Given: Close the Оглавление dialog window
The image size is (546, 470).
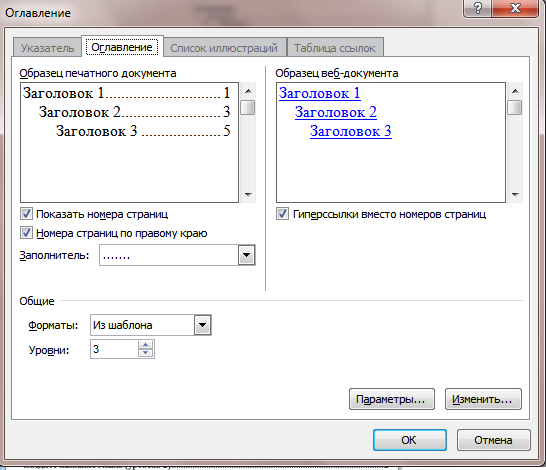Looking at the screenshot, I should click(x=515, y=8).
